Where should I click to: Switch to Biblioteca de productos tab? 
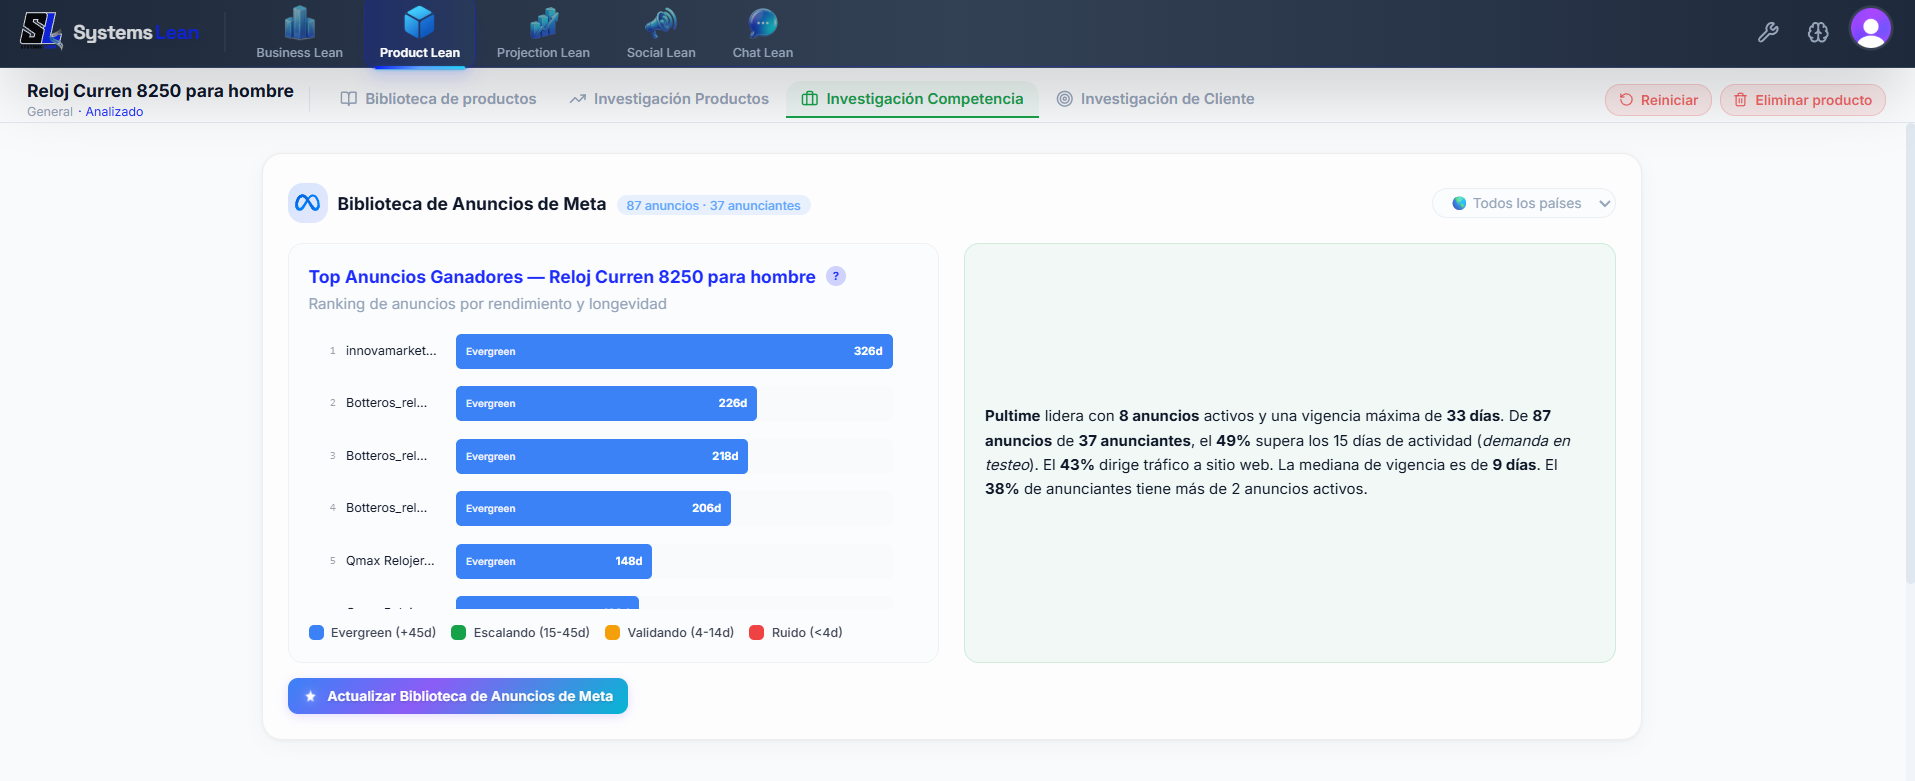(x=438, y=99)
